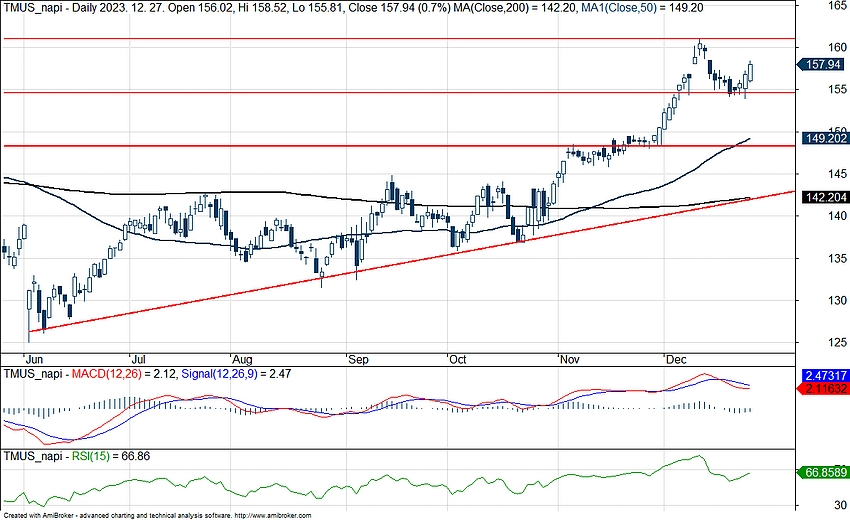Click the 66.8589 RSI value label

(822, 473)
